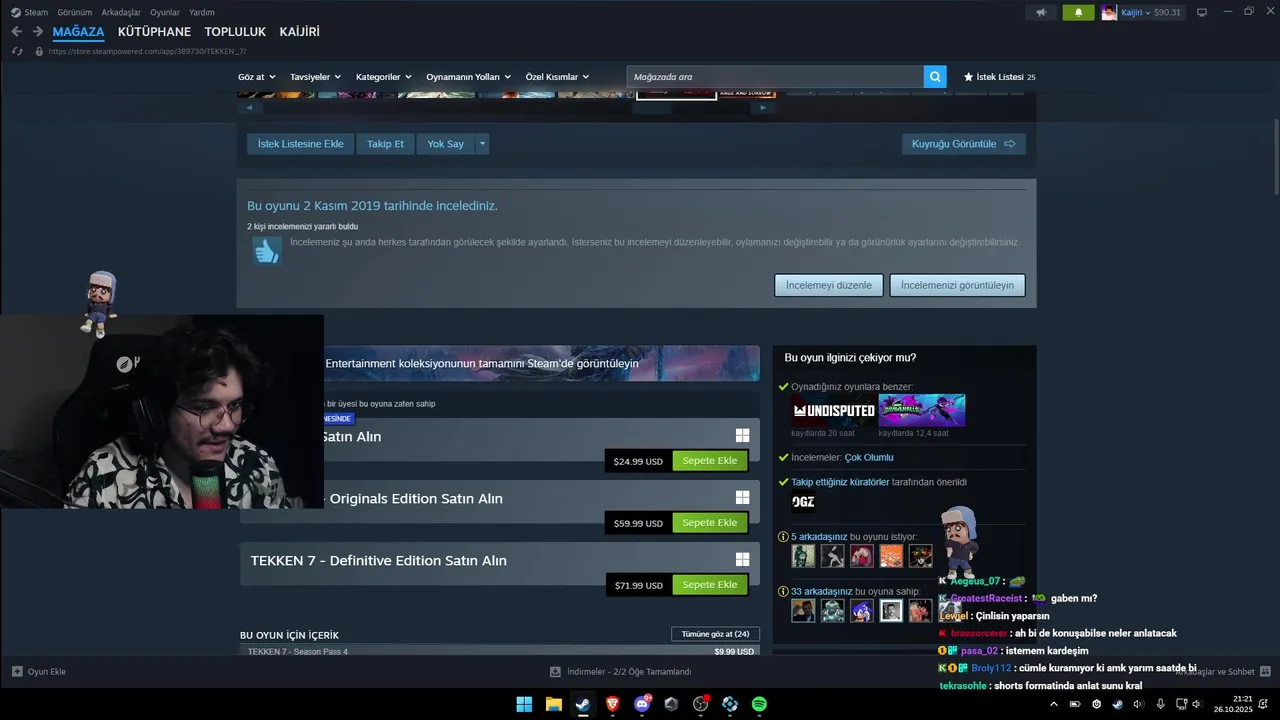The width and height of the screenshot is (1280, 720).
Task: Click İncelemeyi düzenle button
Action: pos(829,285)
